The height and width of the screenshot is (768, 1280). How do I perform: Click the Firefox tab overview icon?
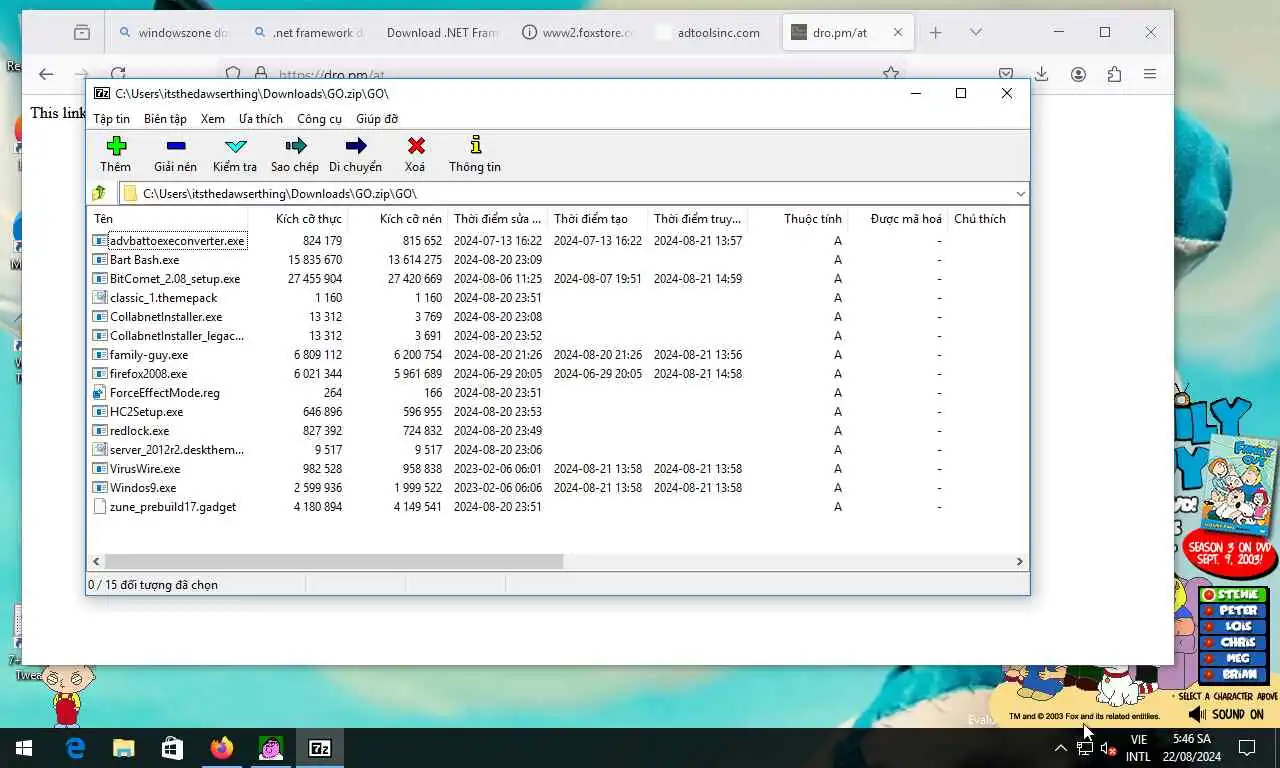[82, 32]
